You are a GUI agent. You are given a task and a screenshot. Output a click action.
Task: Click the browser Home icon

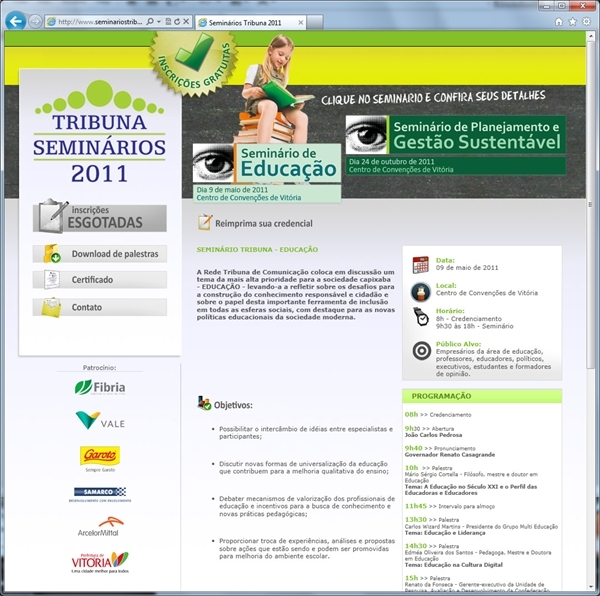coord(559,21)
